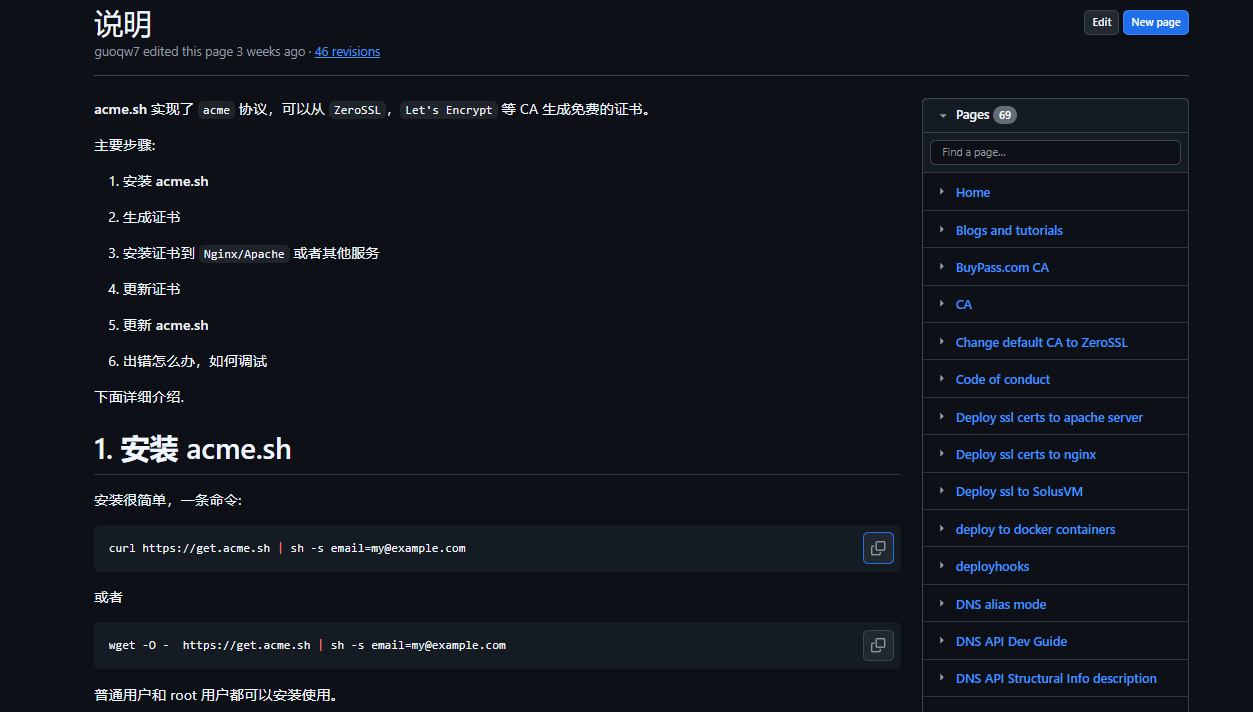1253x712 pixels.
Task: Expand Change default CA to ZeroSSL entry
Action: point(942,342)
